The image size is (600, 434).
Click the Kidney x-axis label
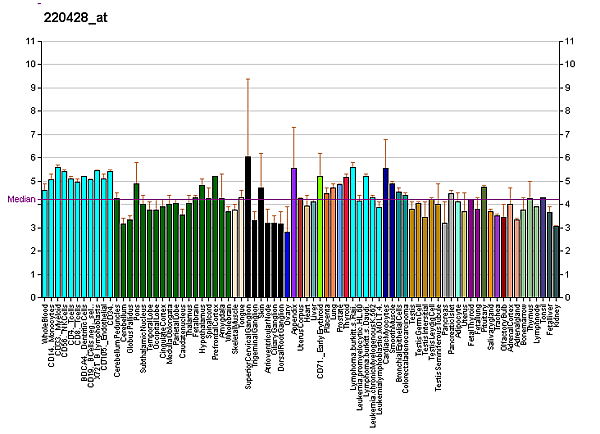557,316
